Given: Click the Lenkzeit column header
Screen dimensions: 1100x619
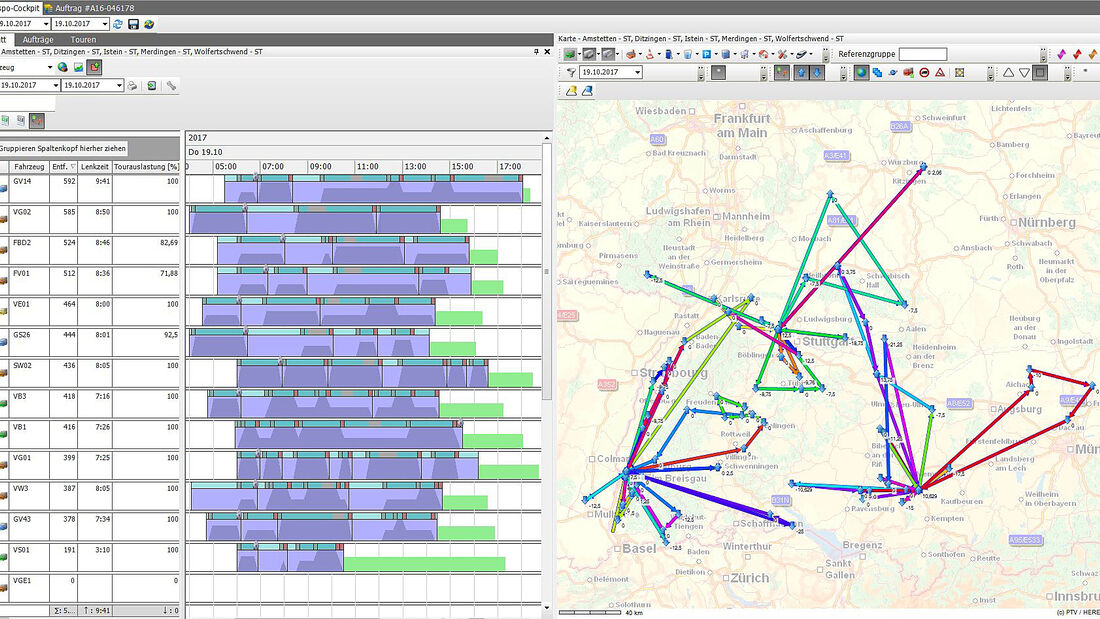Looking at the screenshot, I should click(x=95, y=167).
